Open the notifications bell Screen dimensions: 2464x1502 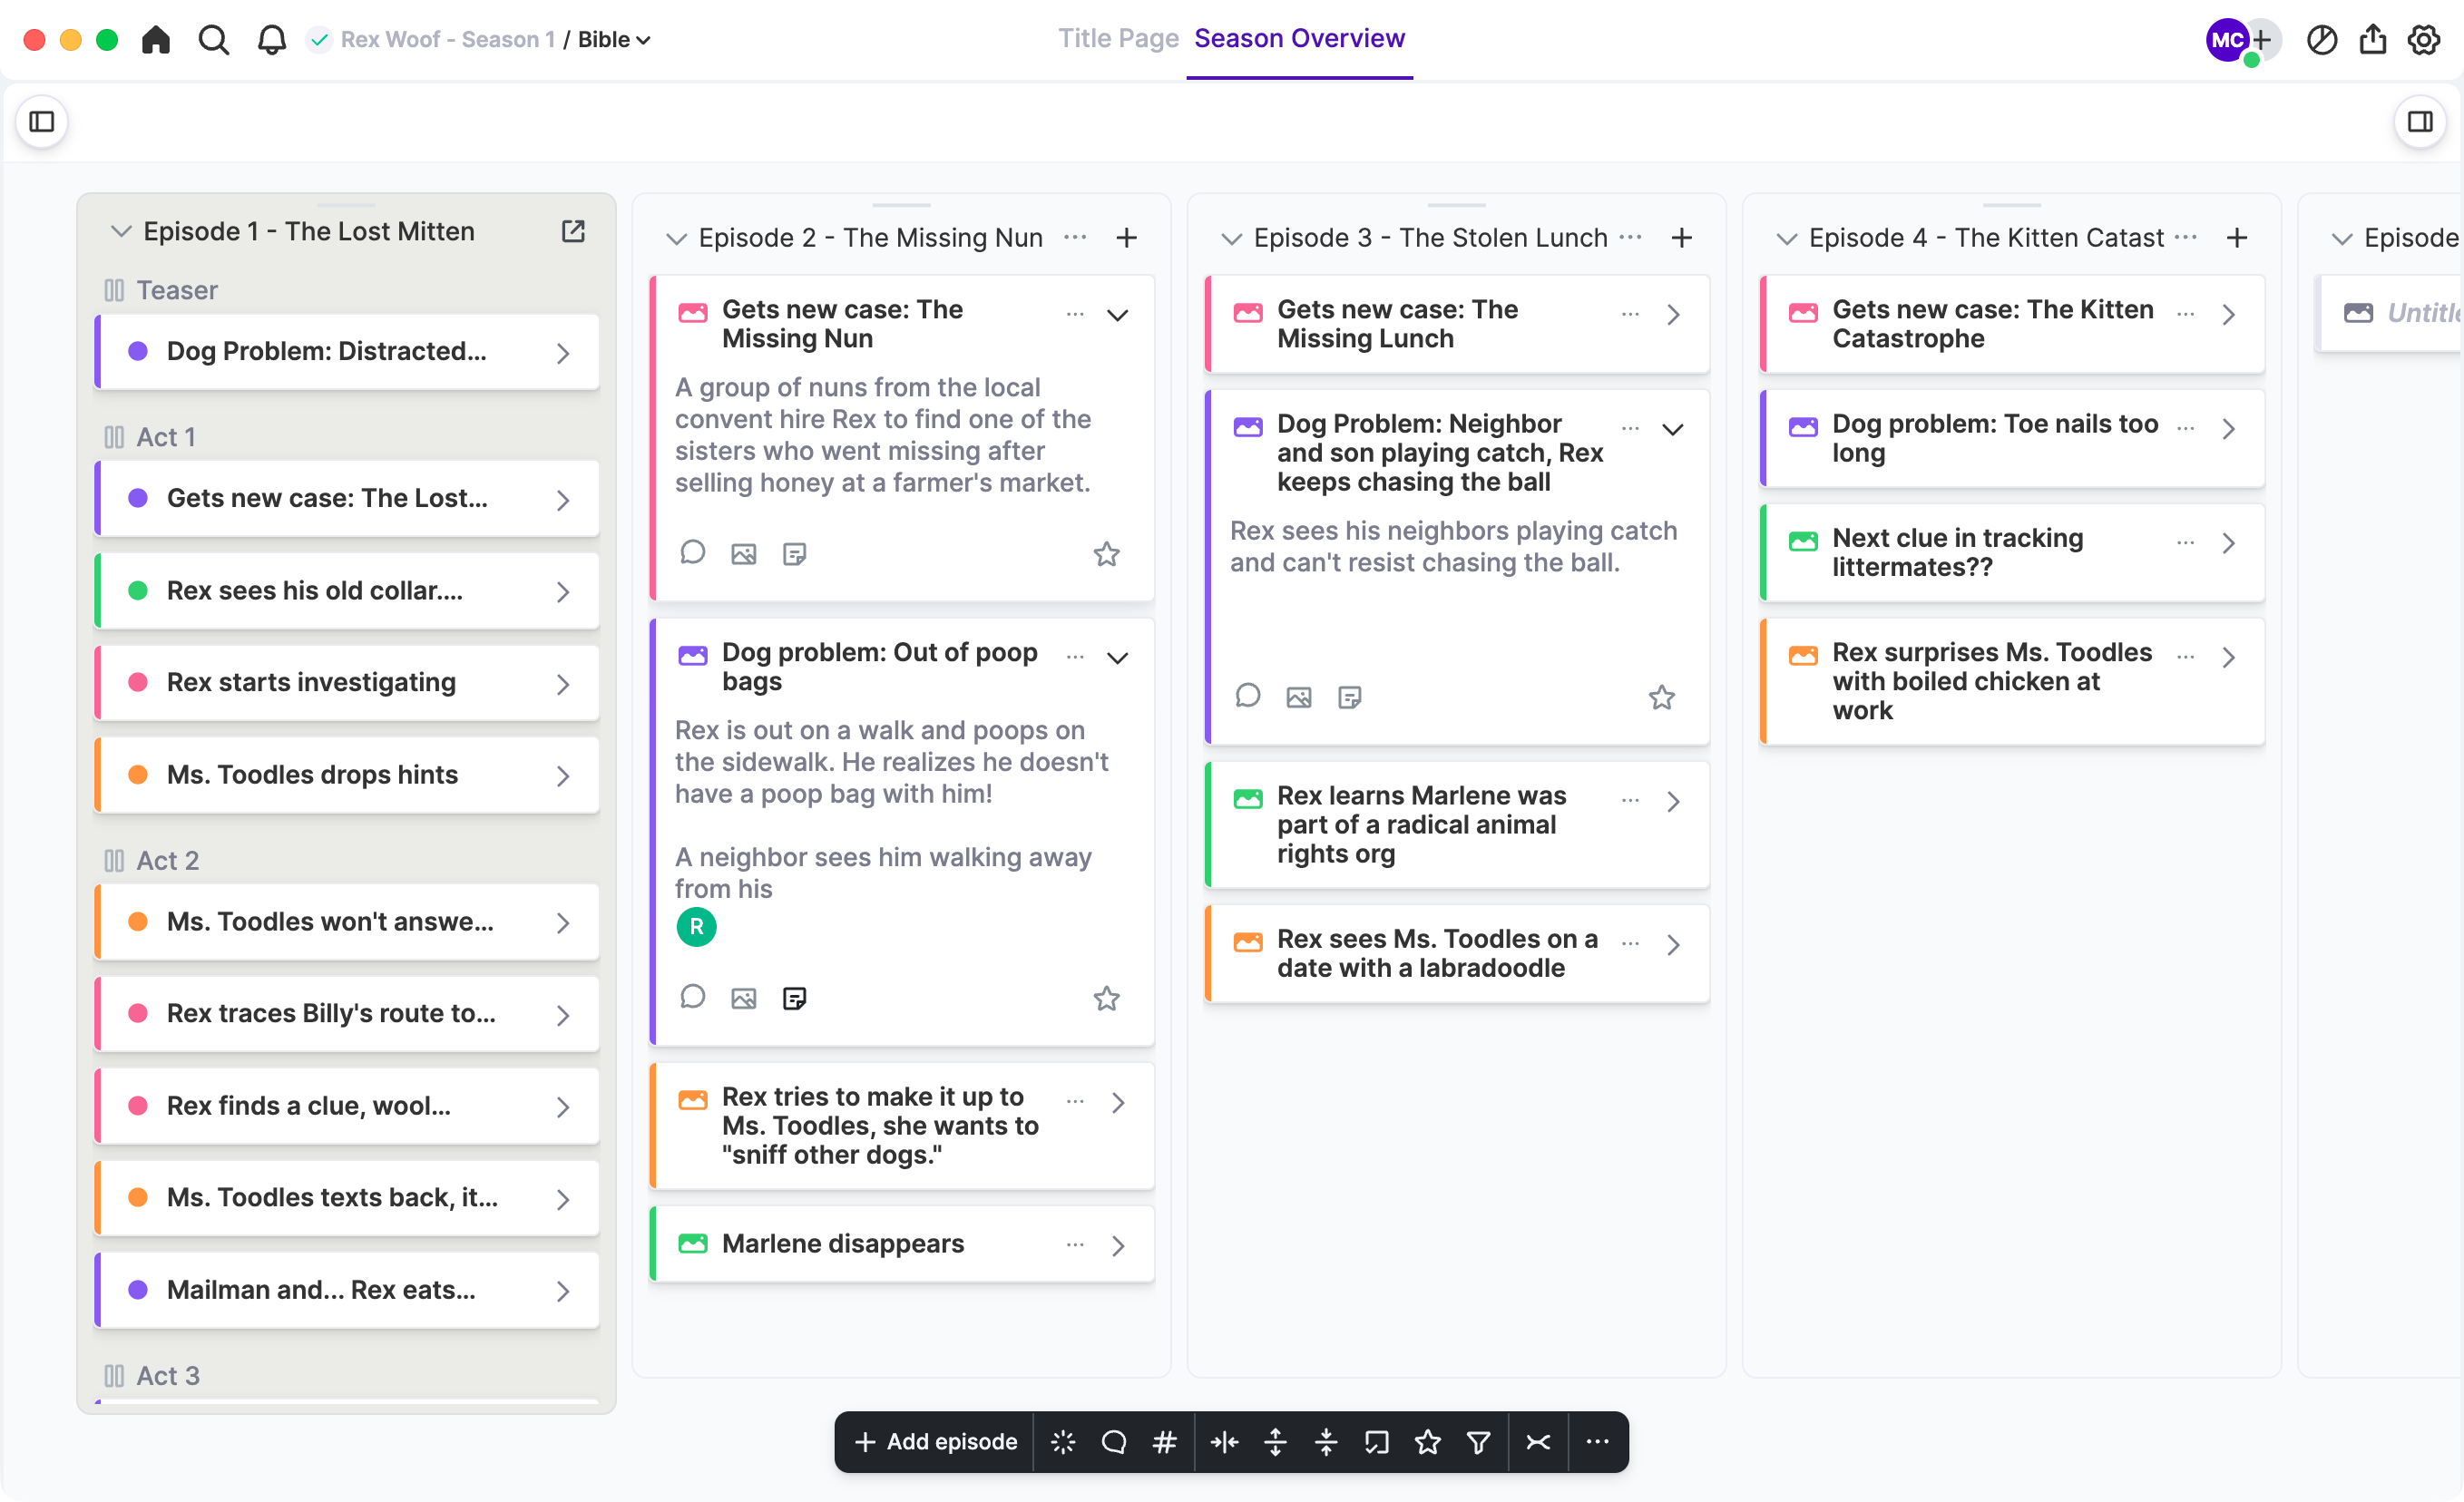271,39
